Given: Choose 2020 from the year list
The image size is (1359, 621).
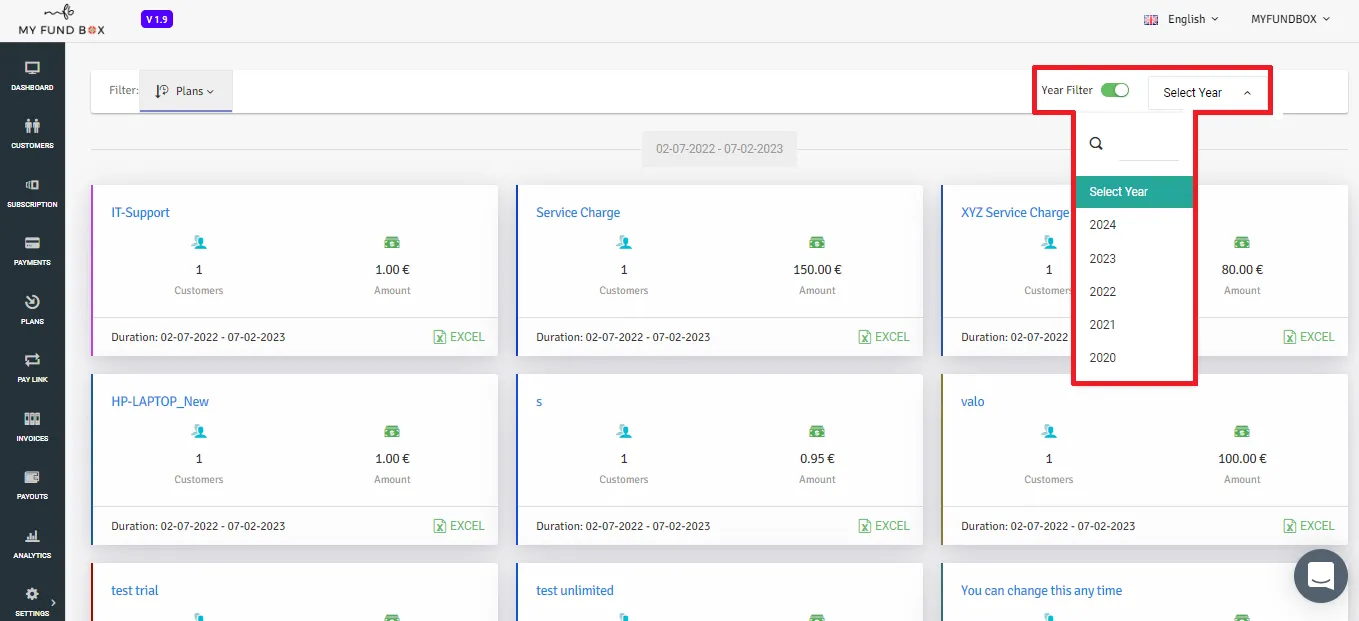Looking at the screenshot, I should coord(1134,358).
